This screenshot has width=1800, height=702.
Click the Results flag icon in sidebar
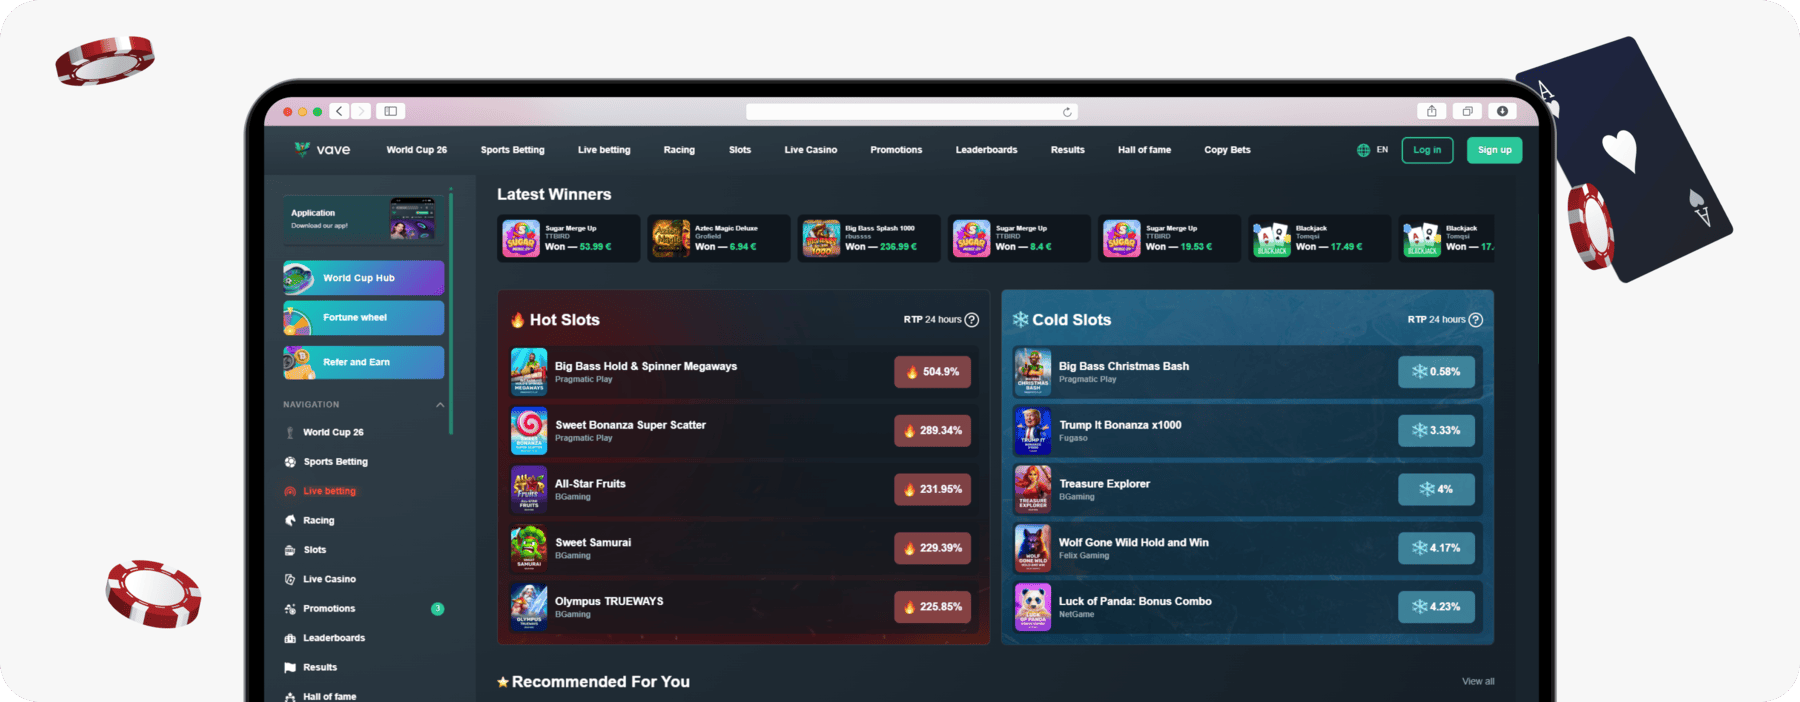click(x=290, y=667)
